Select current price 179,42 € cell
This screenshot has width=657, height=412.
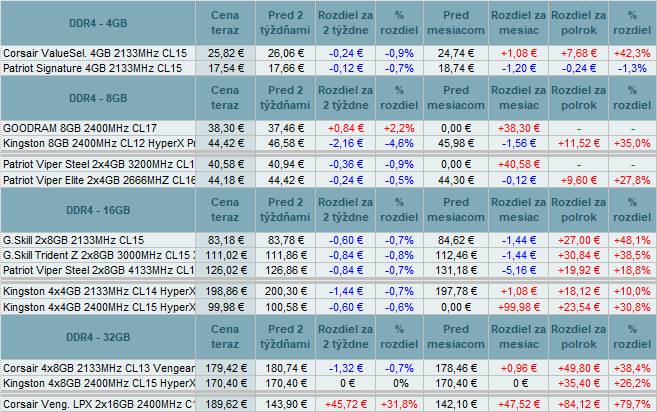coord(225,368)
